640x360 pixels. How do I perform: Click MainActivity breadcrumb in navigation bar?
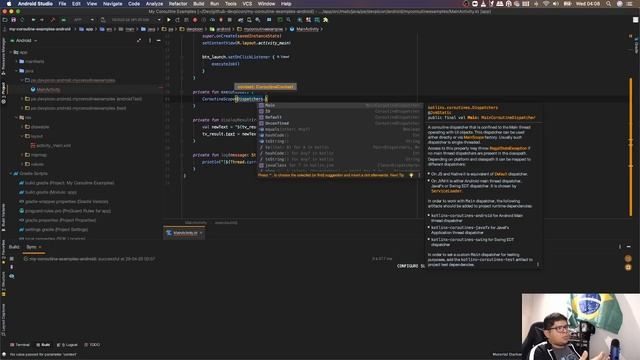click(304, 29)
